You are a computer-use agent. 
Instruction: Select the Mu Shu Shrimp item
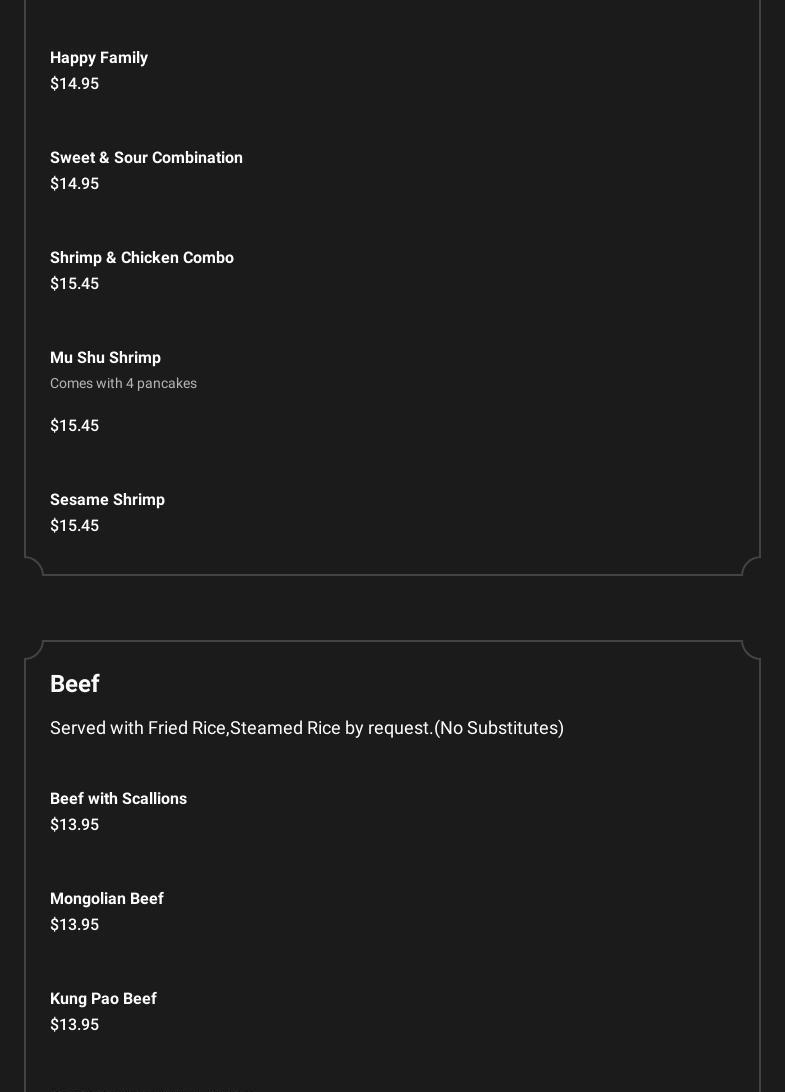pyautogui.click(x=105, y=358)
